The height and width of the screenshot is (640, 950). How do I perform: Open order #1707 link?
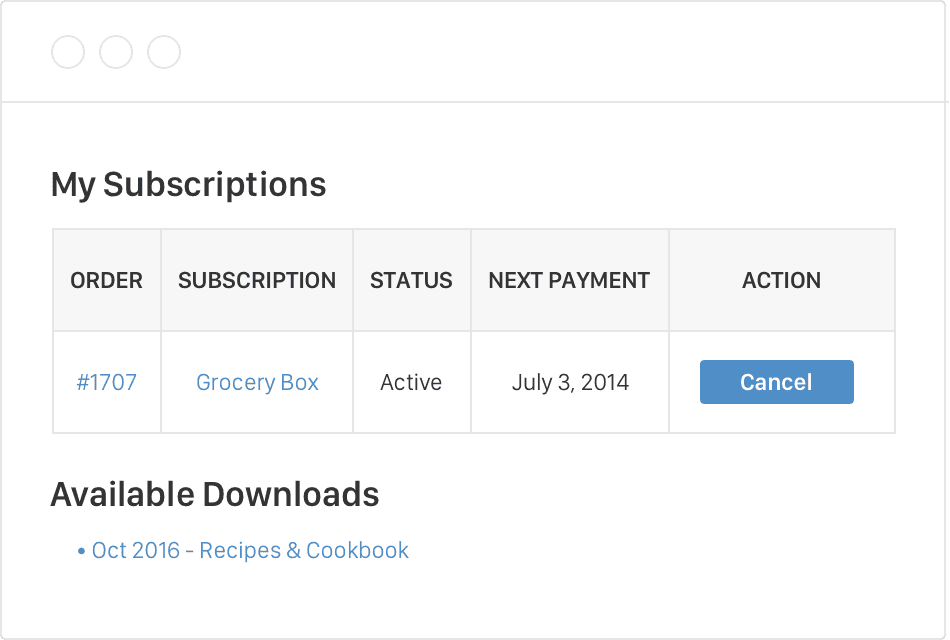point(106,382)
